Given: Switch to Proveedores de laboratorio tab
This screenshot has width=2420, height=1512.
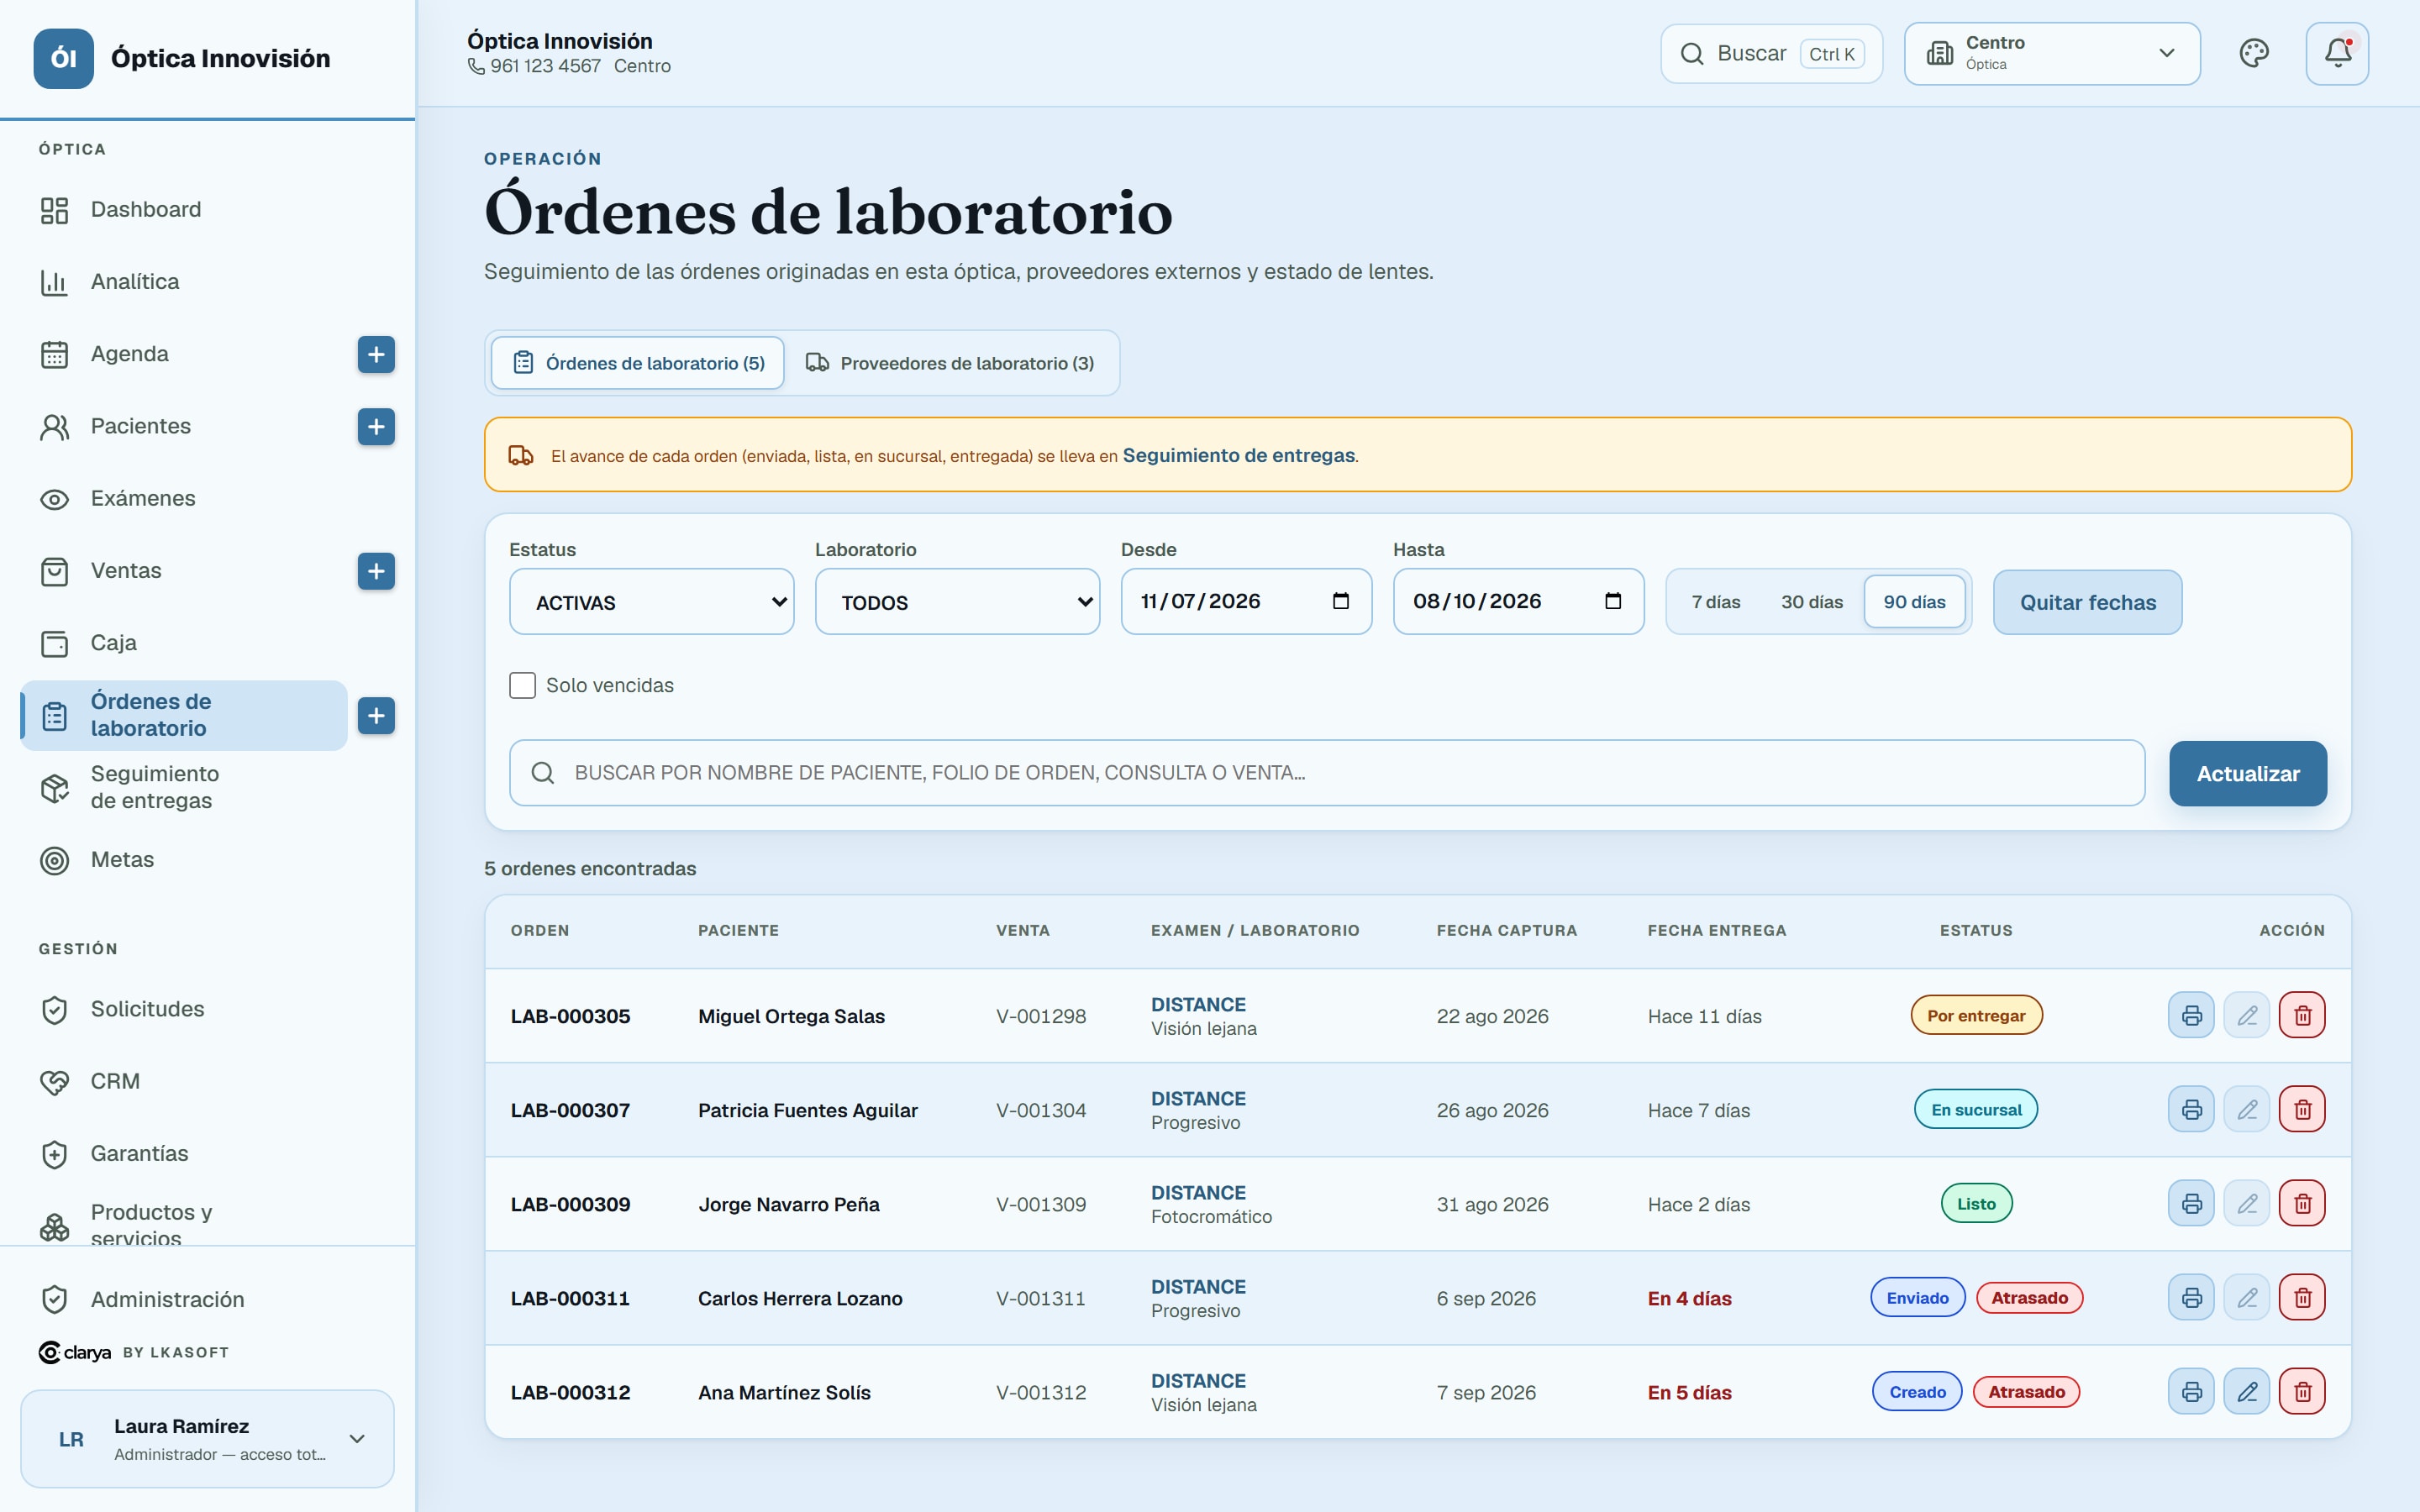Looking at the screenshot, I should coord(950,363).
